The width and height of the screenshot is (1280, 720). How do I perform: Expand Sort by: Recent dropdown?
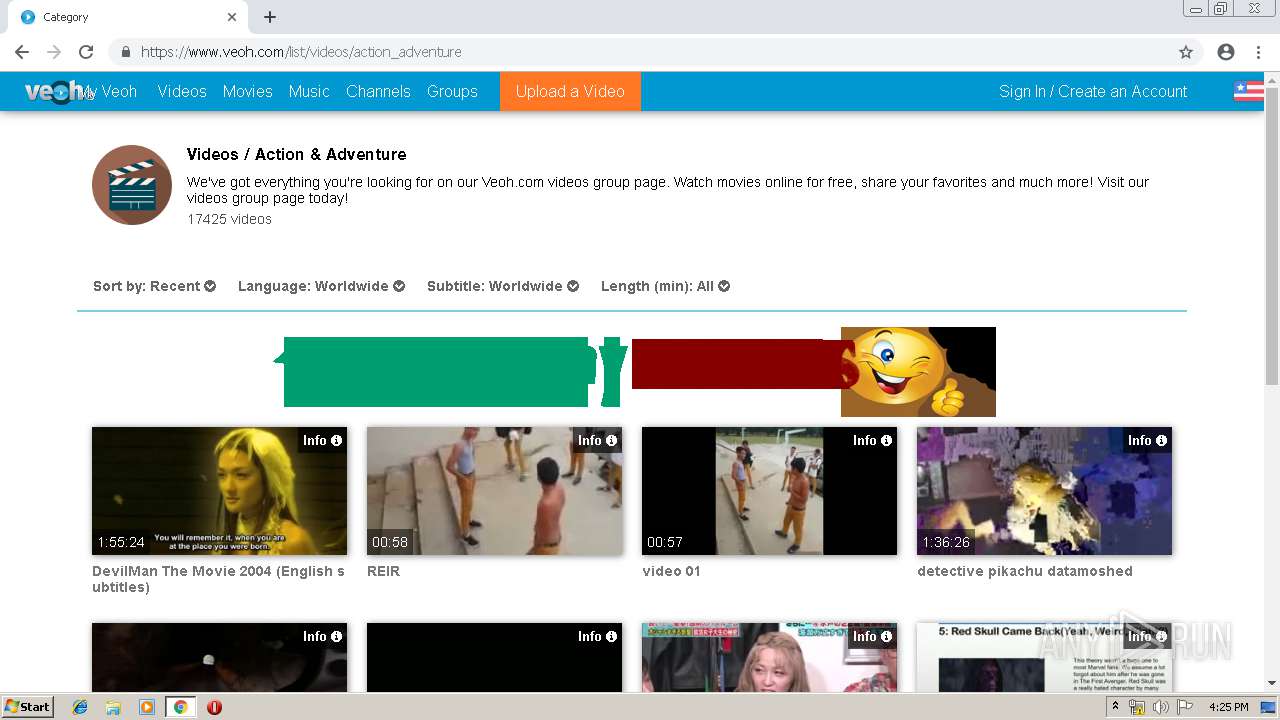coord(154,286)
